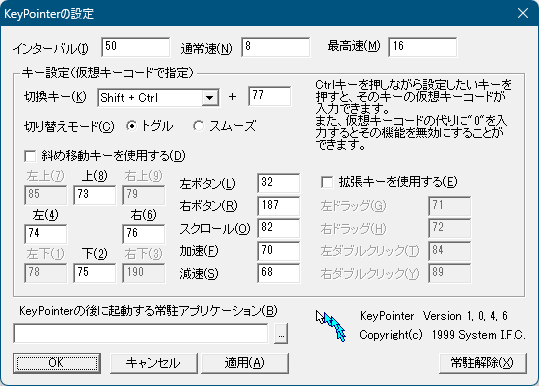The width and height of the screenshot is (539, 386).
Task: Focus the 最高速 input field
Action: (x=423, y=47)
